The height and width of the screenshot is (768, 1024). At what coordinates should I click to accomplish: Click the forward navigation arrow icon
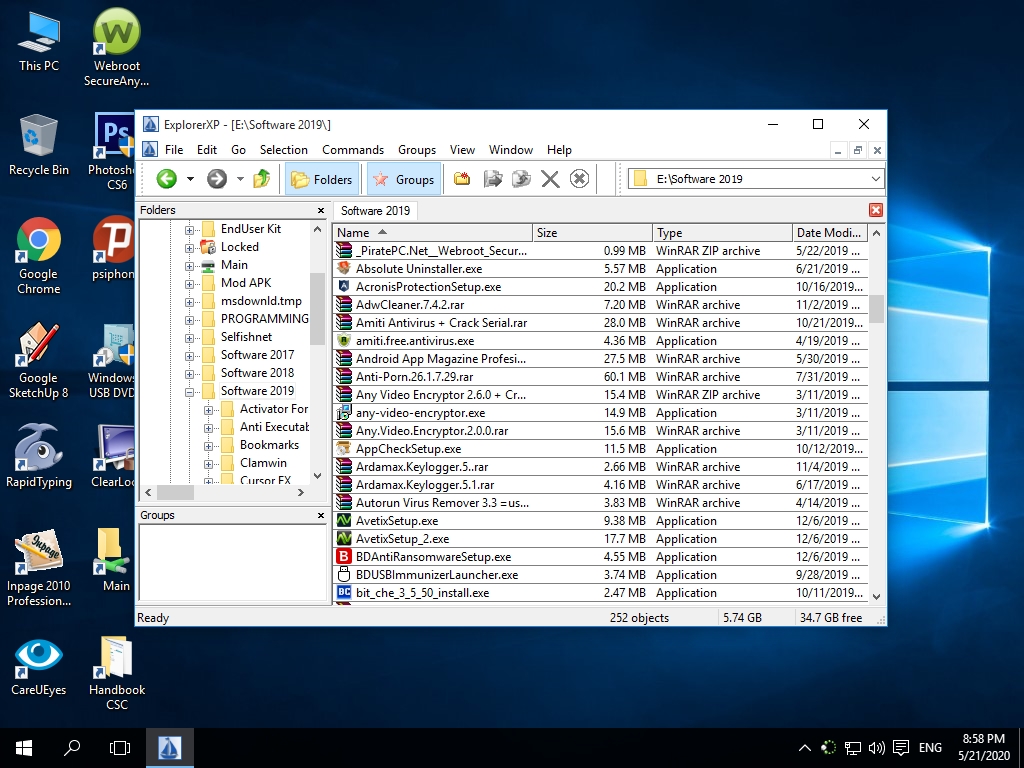[x=216, y=179]
